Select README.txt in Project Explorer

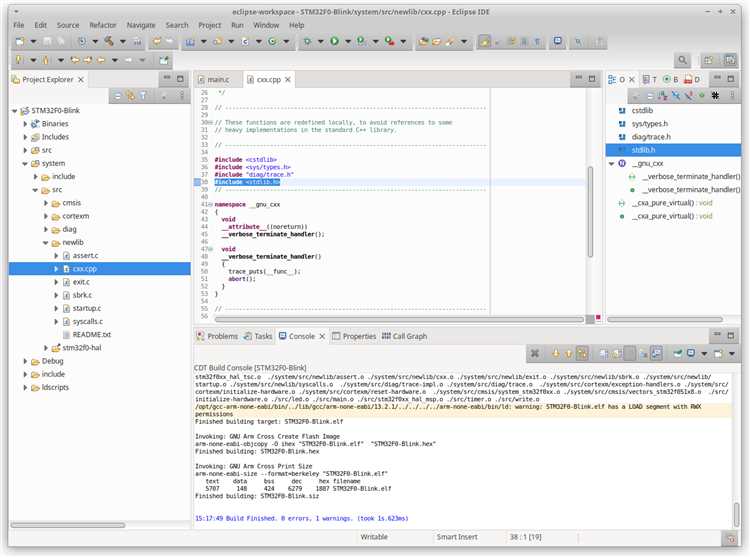[x=91, y=335]
